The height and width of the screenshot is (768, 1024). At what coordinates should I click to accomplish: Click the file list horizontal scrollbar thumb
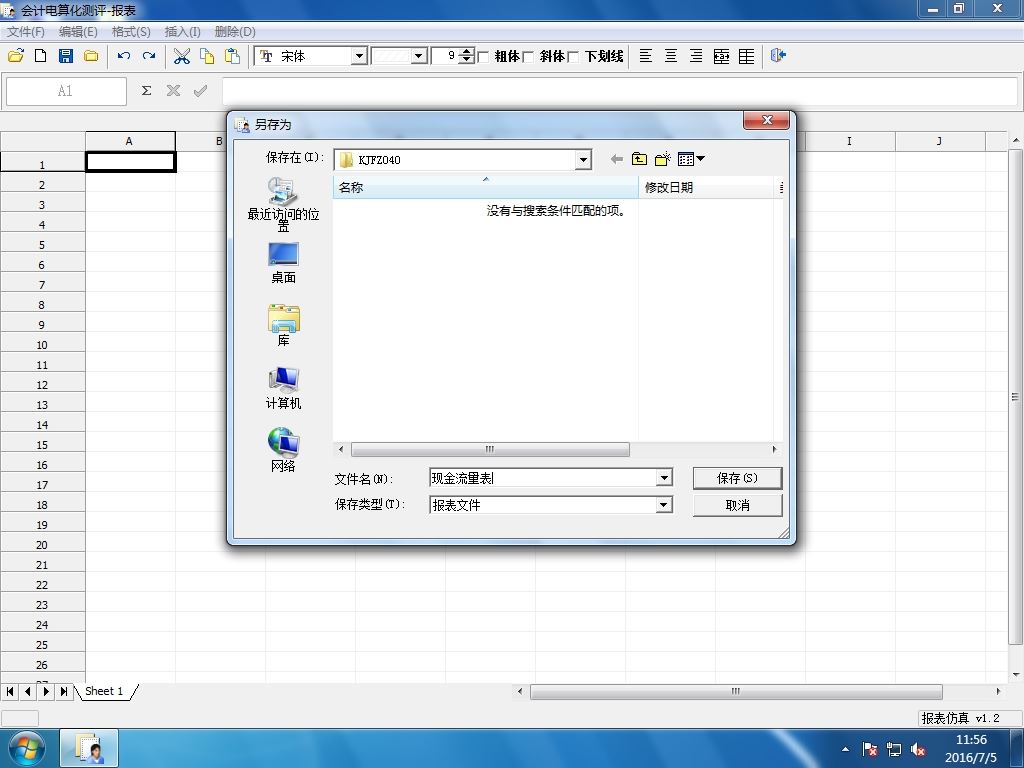(490, 449)
